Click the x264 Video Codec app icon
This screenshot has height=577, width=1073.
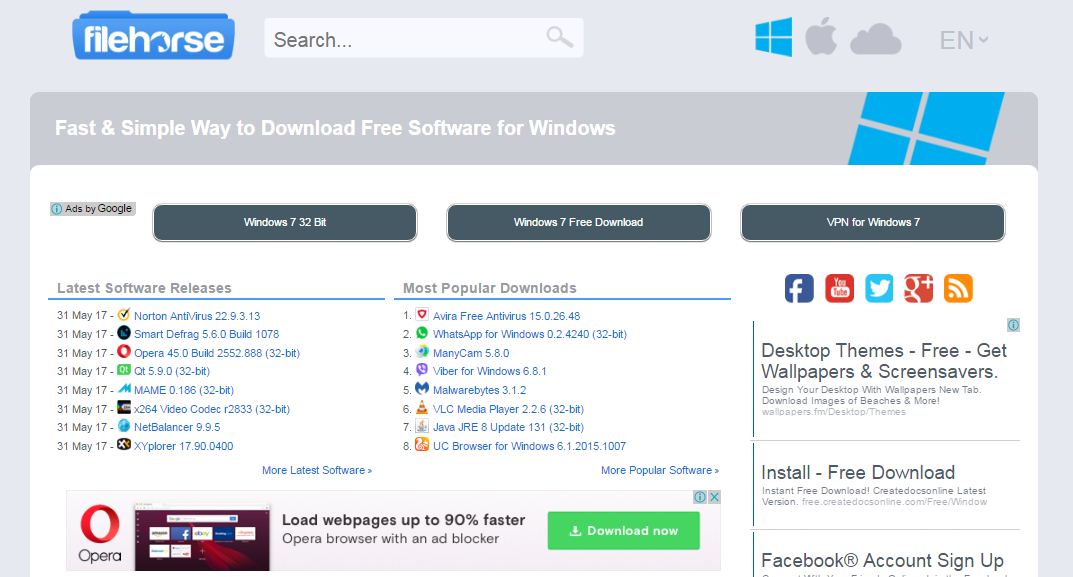coord(123,407)
